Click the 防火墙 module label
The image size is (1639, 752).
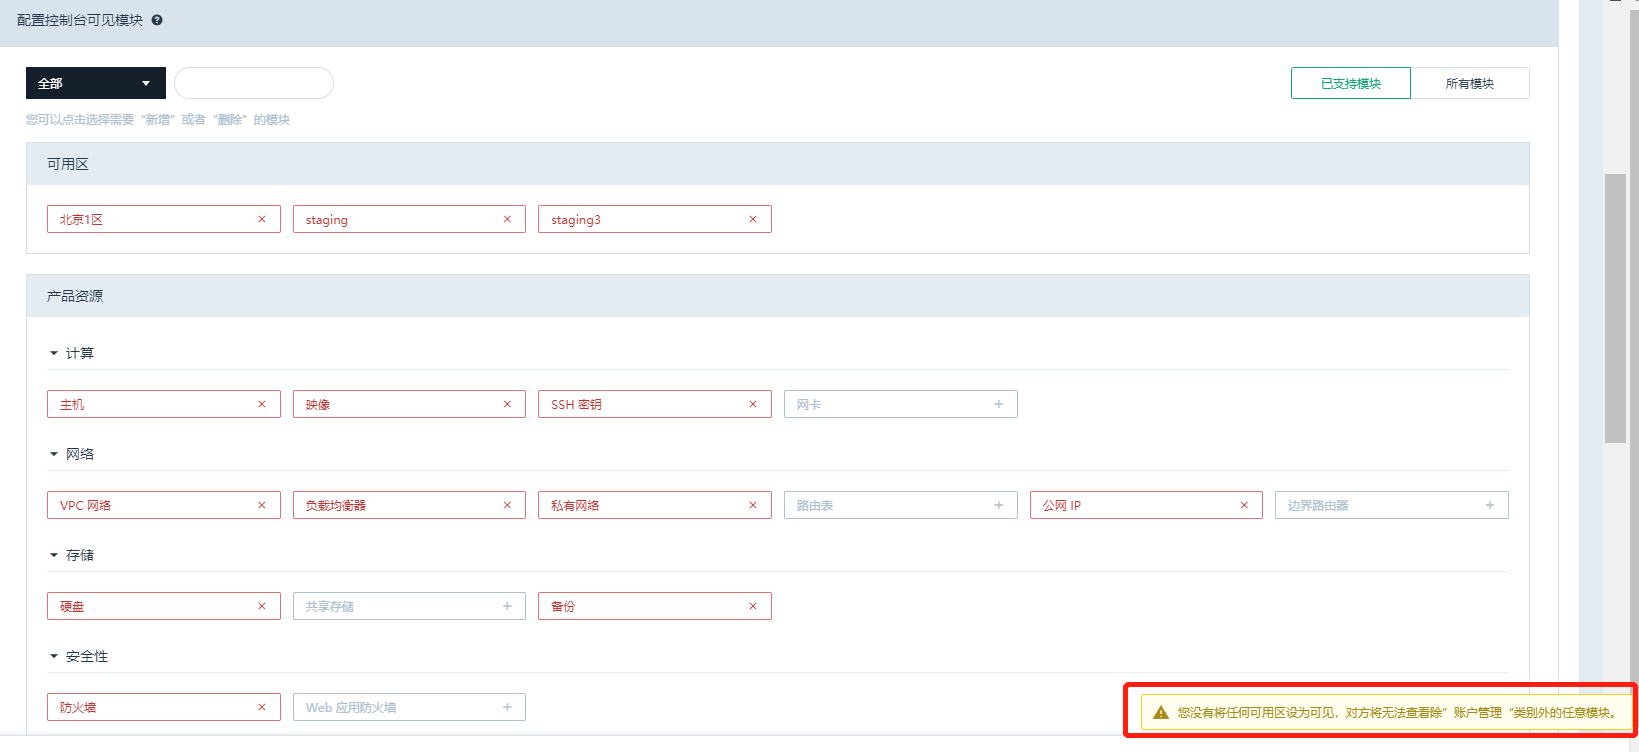pos(78,707)
